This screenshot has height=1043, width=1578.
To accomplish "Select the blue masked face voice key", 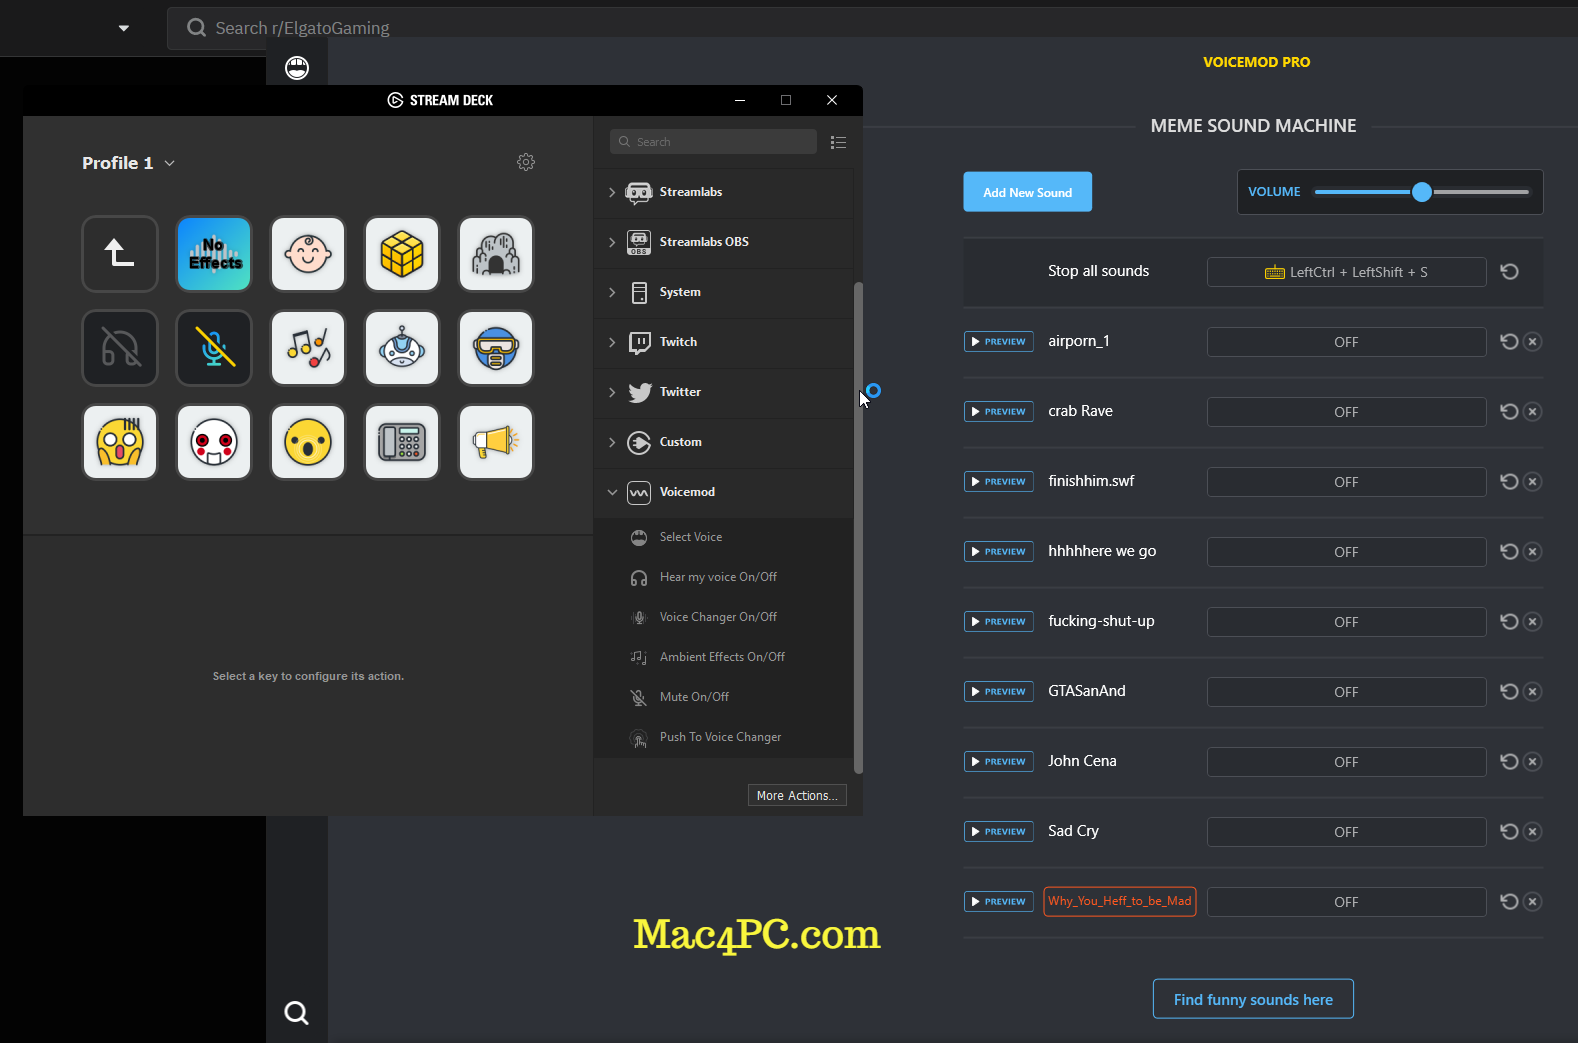I will pyautogui.click(x=496, y=348).
